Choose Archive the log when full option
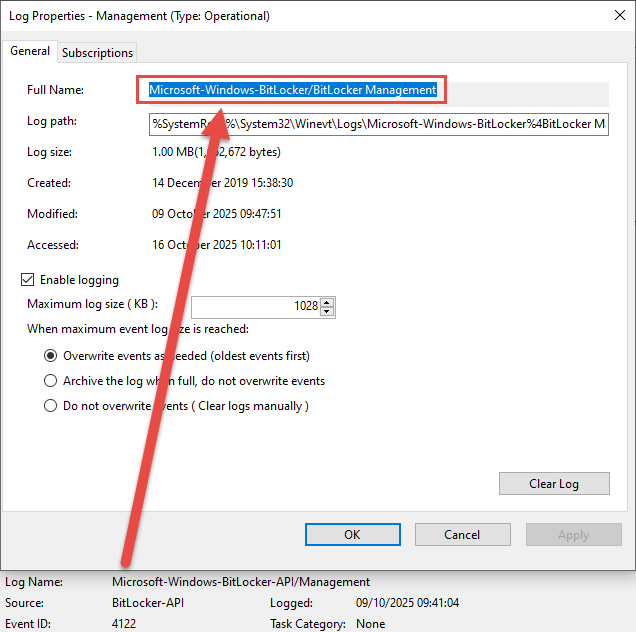This screenshot has height=632, width=636. point(51,381)
